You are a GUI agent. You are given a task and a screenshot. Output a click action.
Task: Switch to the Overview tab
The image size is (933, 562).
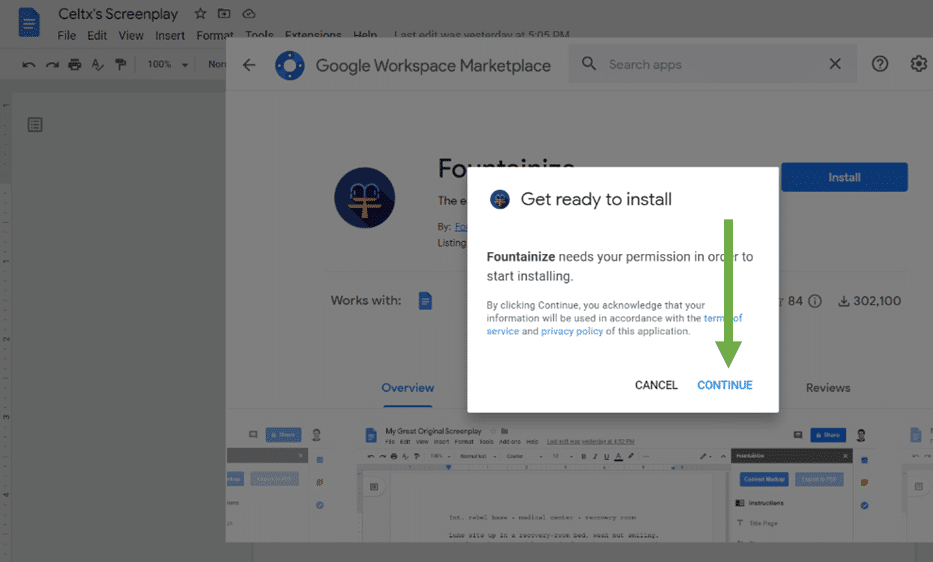pyautogui.click(x=408, y=388)
